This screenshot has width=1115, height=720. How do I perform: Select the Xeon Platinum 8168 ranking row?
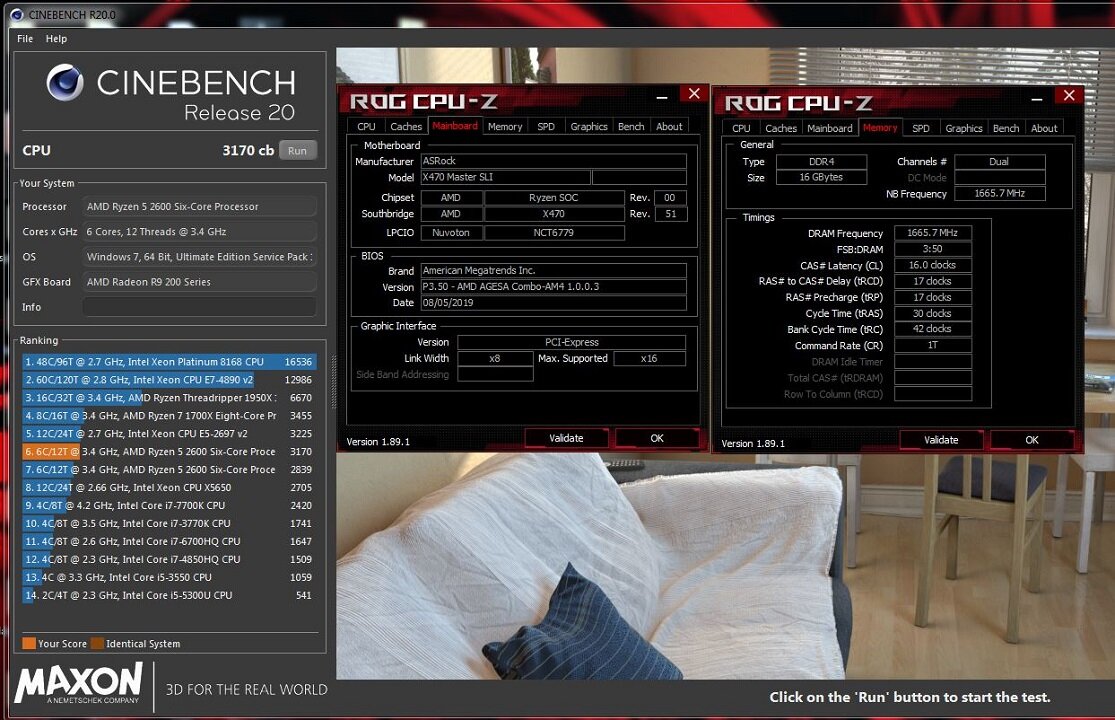click(x=169, y=362)
